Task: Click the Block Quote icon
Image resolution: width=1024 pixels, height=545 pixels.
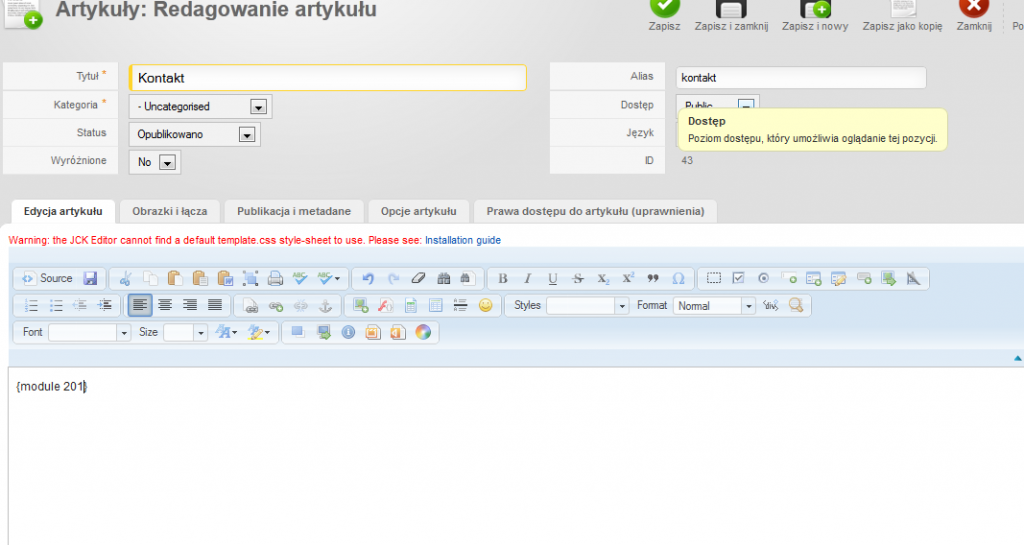Action: pos(654,279)
